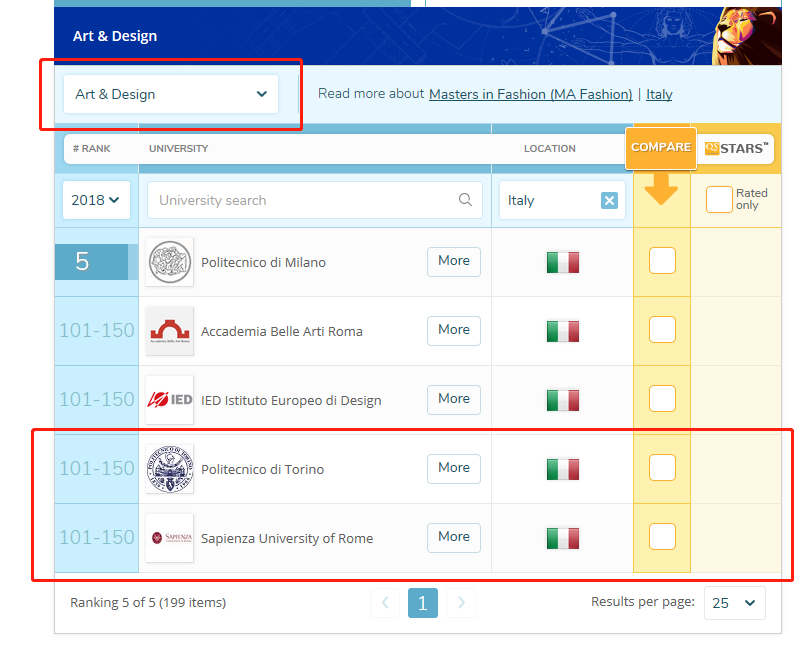Click the magnifier search icon
The height and width of the screenshot is (652, 802).
(465, 199)
